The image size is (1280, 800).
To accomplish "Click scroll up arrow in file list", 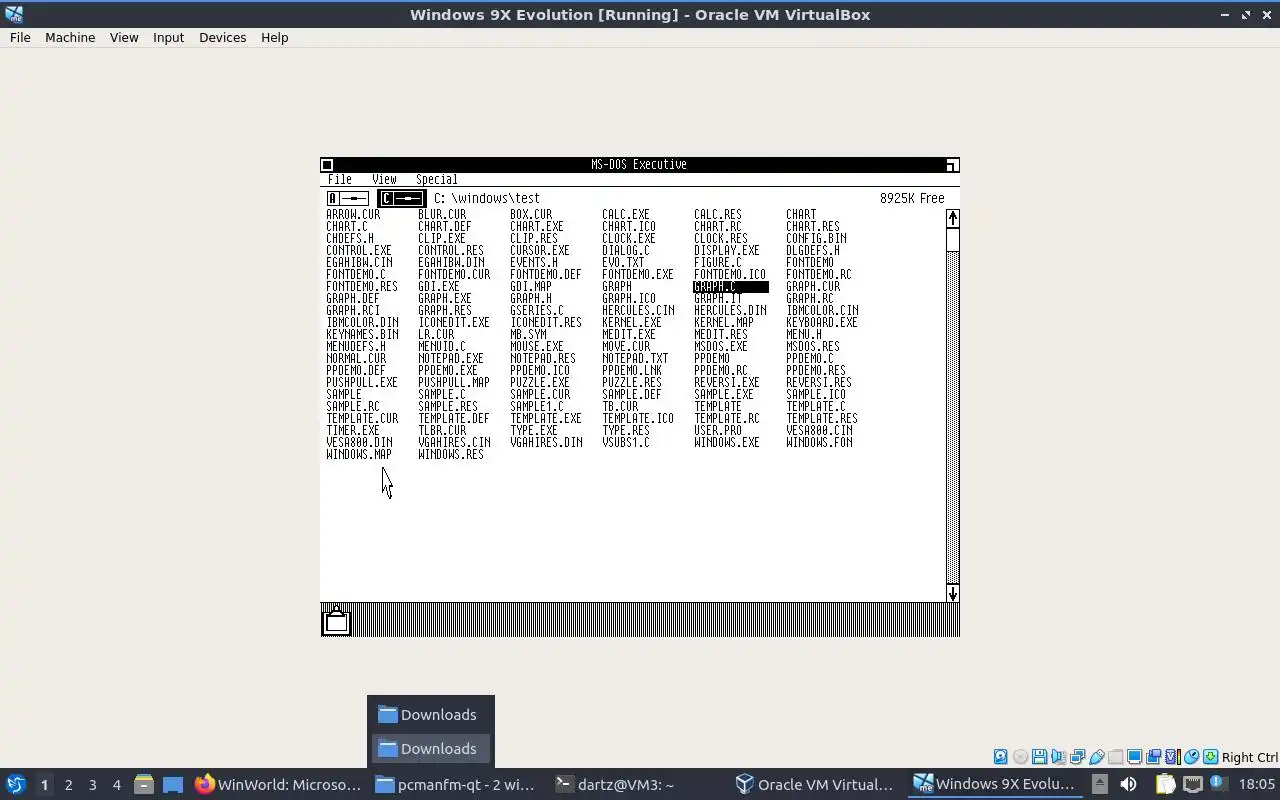I will coord(953,218).
